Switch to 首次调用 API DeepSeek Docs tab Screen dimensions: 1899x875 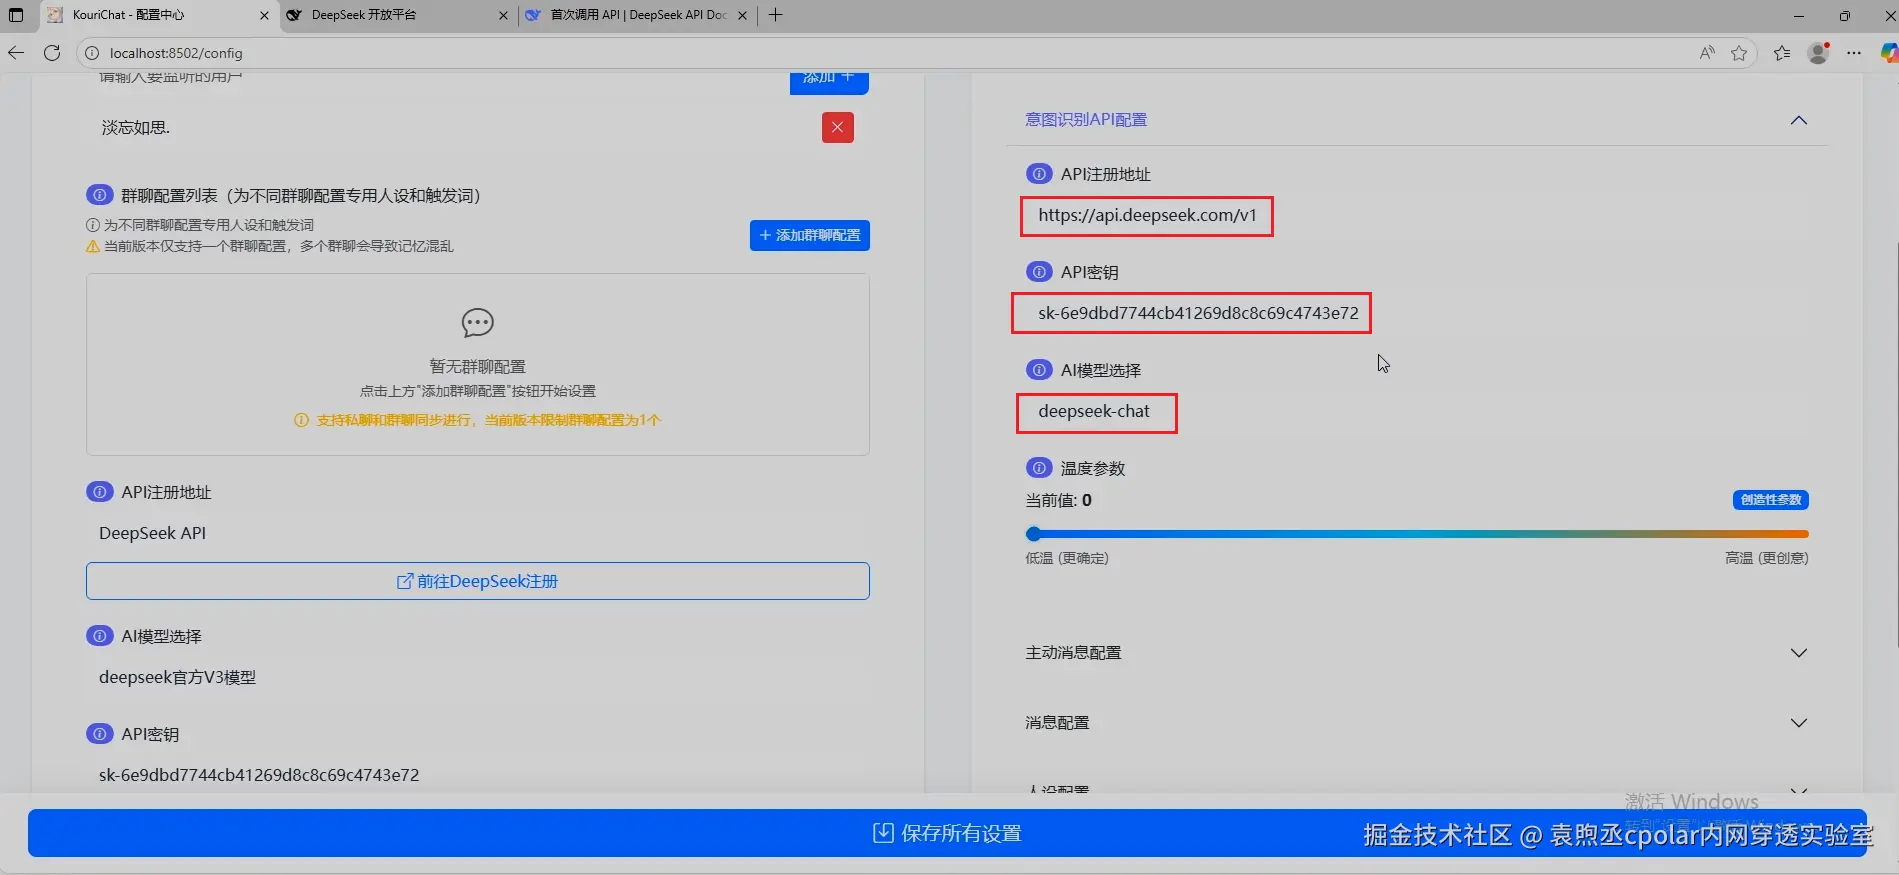(638, 15)
